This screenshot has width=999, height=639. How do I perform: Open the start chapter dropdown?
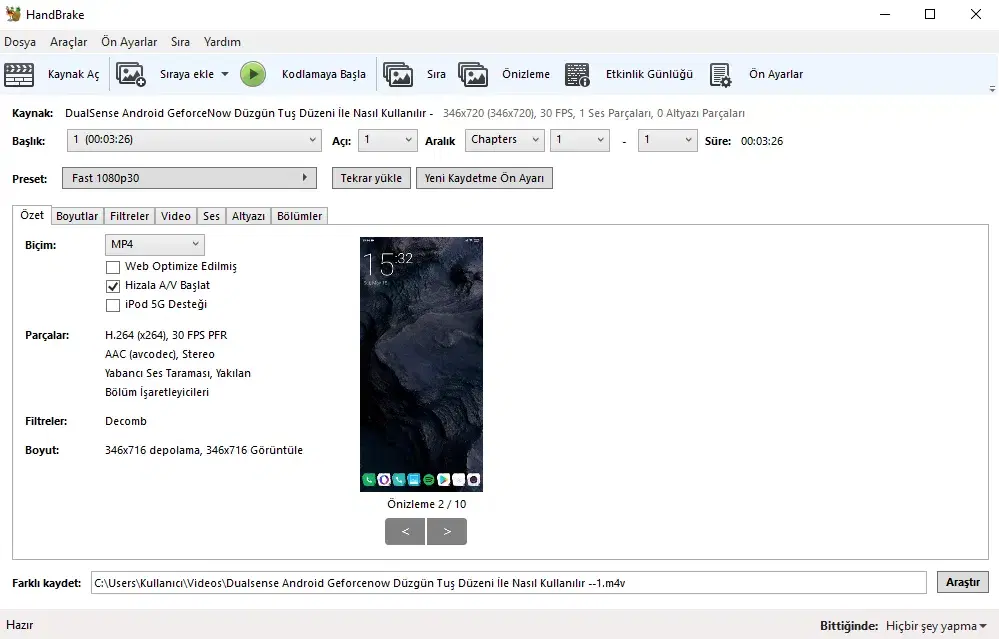580,140
